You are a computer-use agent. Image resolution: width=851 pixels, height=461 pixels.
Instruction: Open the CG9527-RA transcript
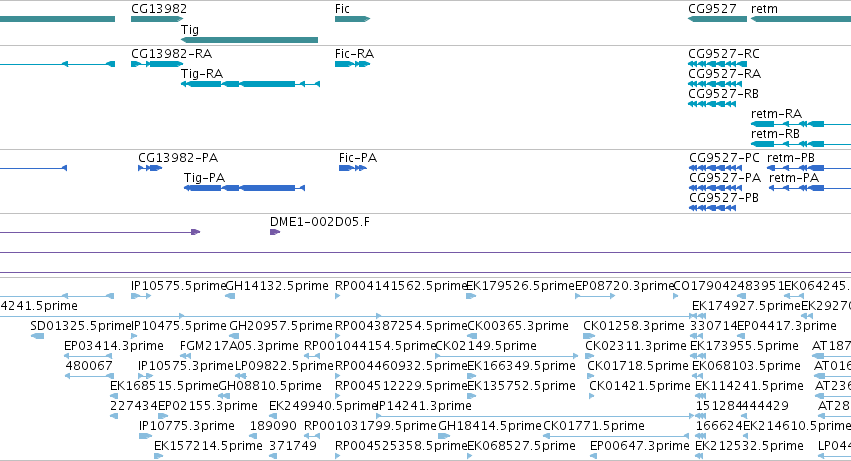coord(715,84)
